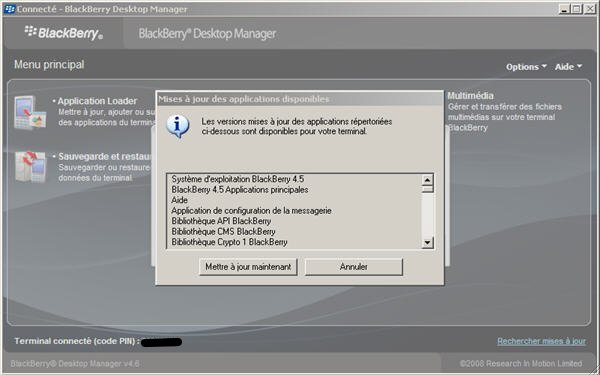Open Rechercher mises à jour link
Screen dimensions: 600x375
point(541,341)
